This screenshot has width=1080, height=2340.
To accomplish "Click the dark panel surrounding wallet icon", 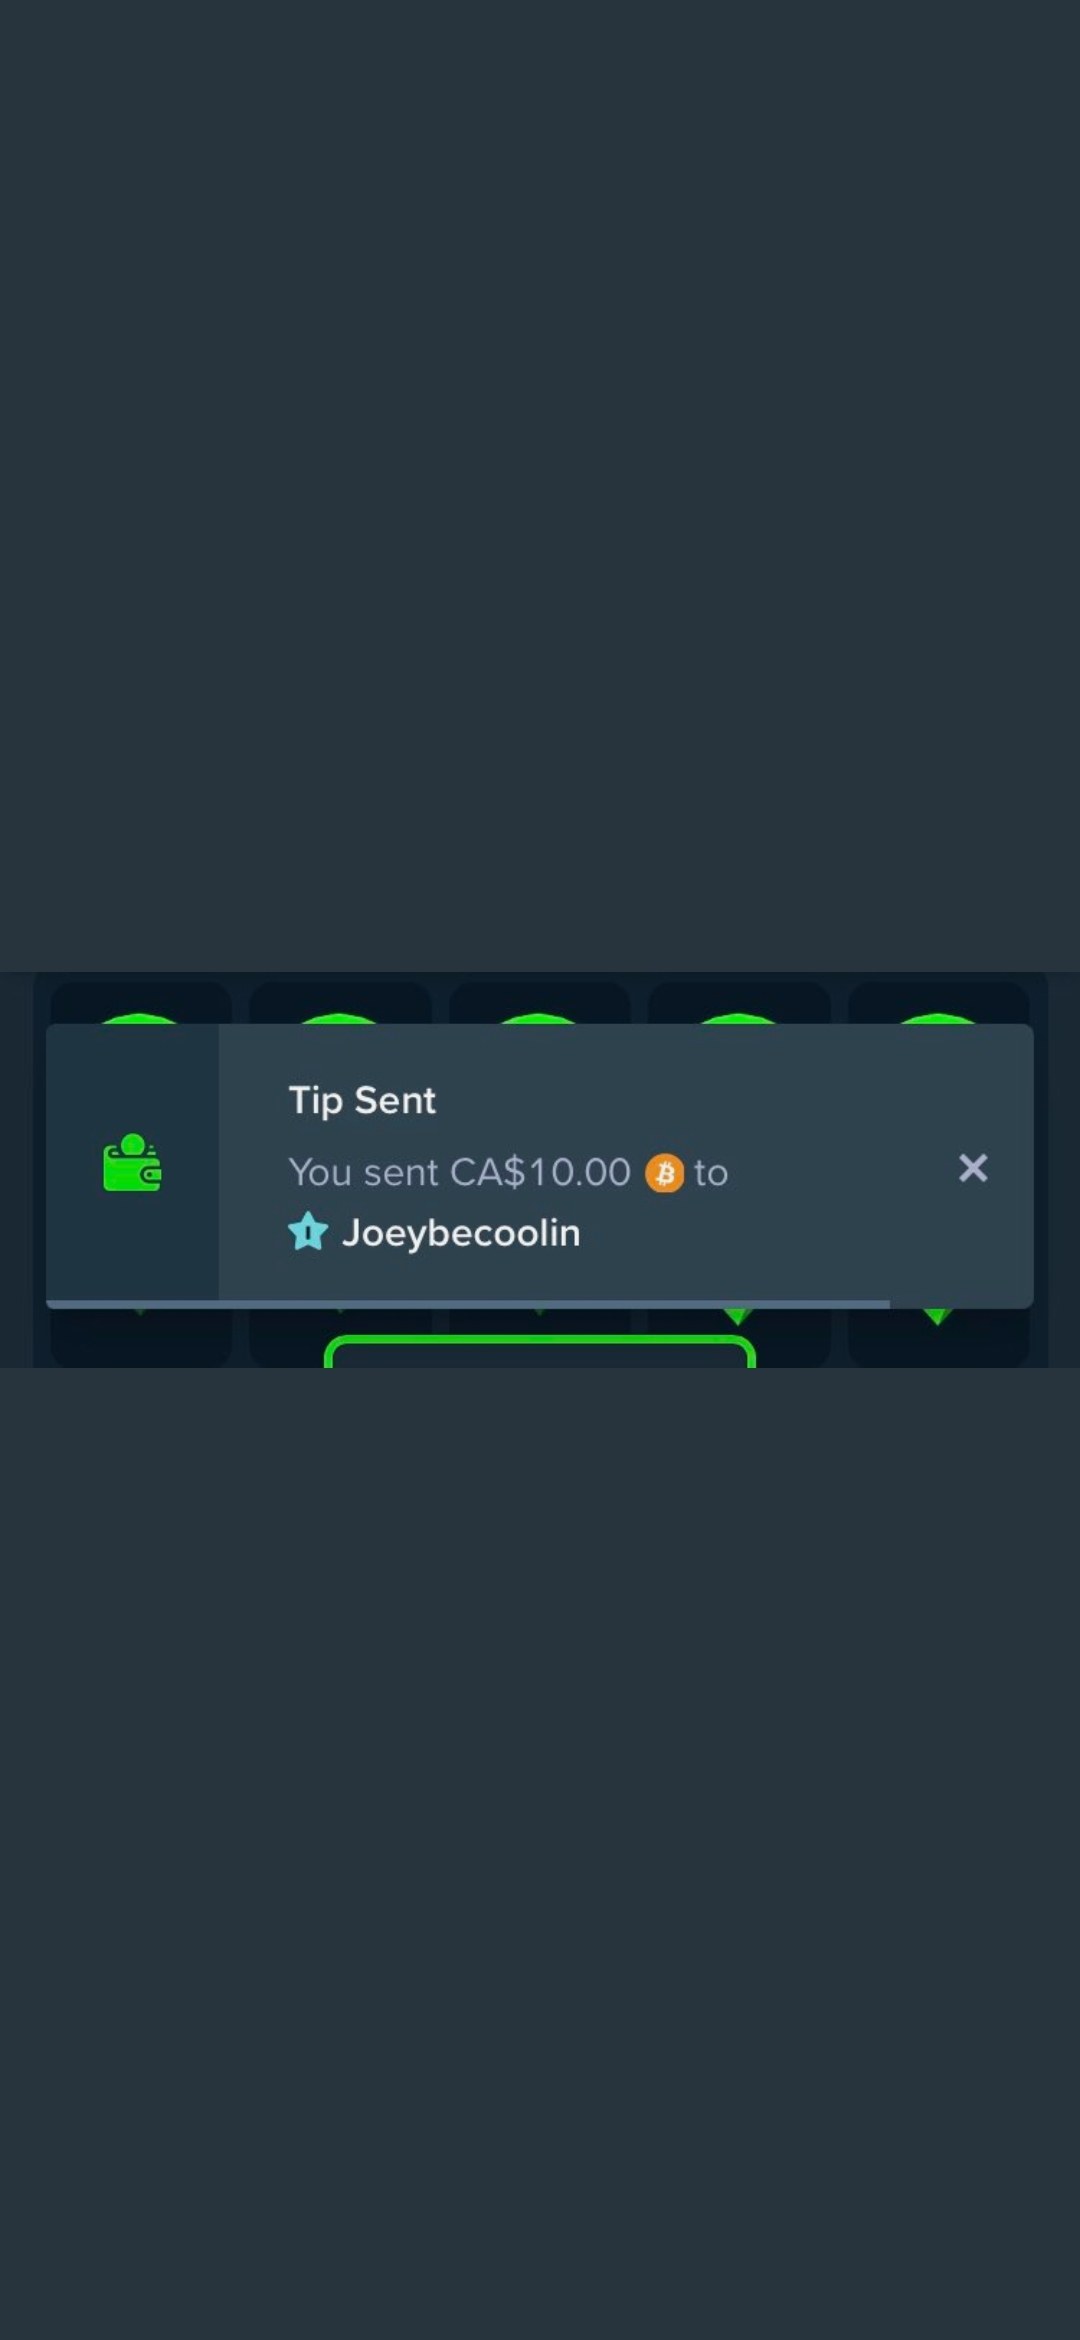I will 132,1162.
